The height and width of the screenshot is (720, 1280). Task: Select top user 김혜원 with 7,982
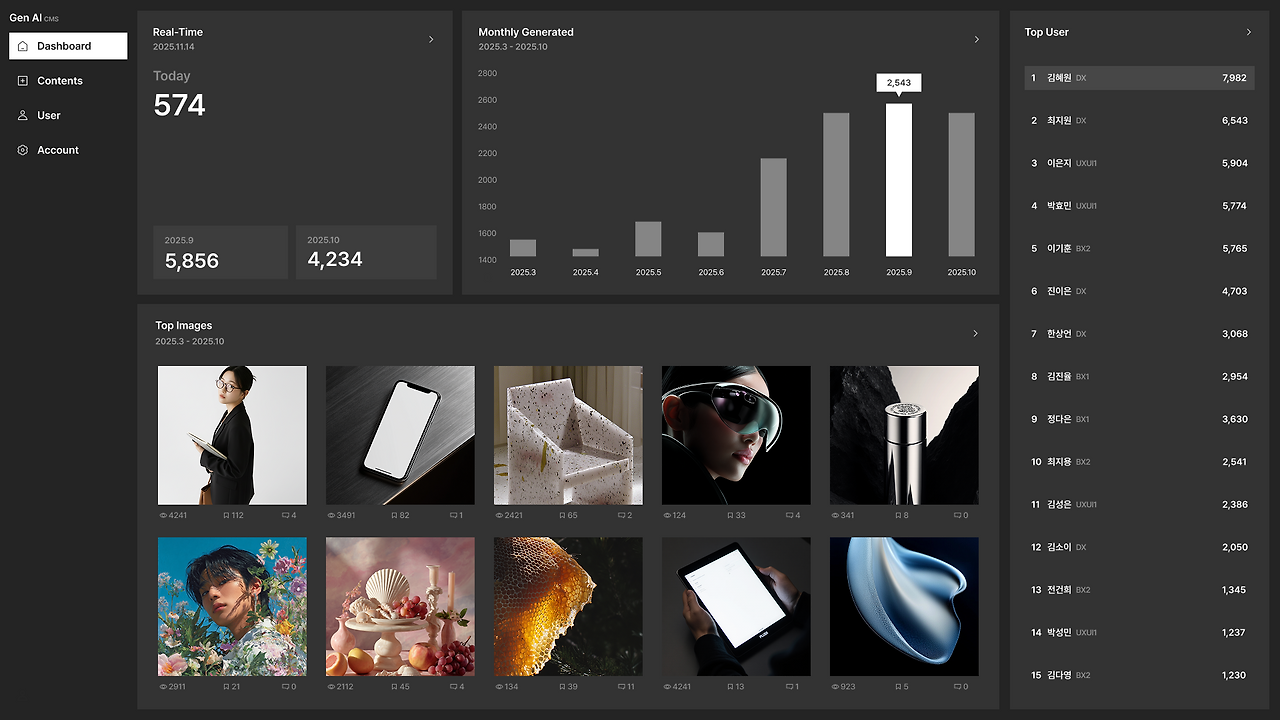click(x=1139, y=78)
